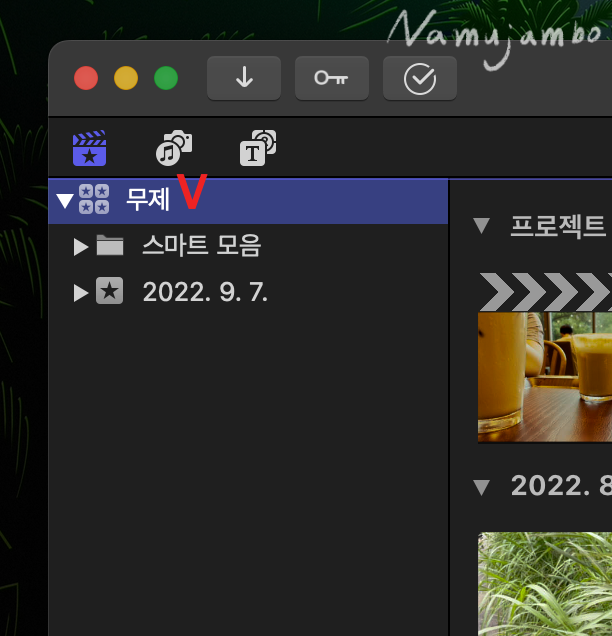Select the green grass clip thumbnail
Viewport: 612px width, 636px height.
point(545,584)
